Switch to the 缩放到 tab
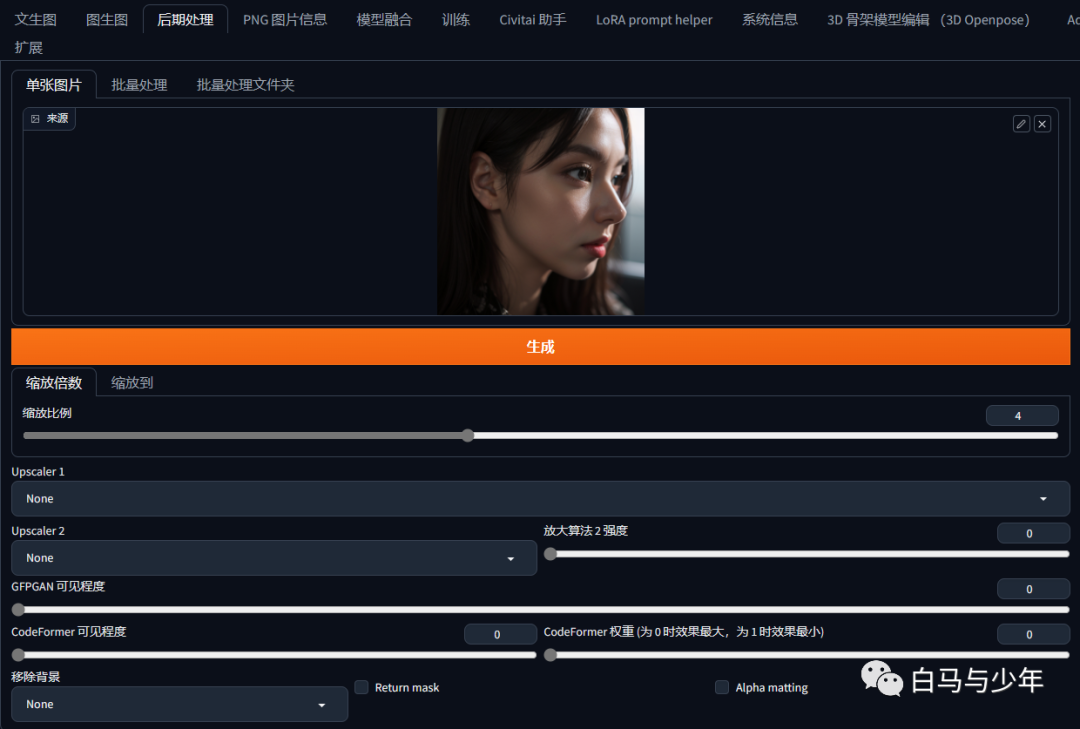The width and height of the screenshot is (1080, 729). [132, 382]
